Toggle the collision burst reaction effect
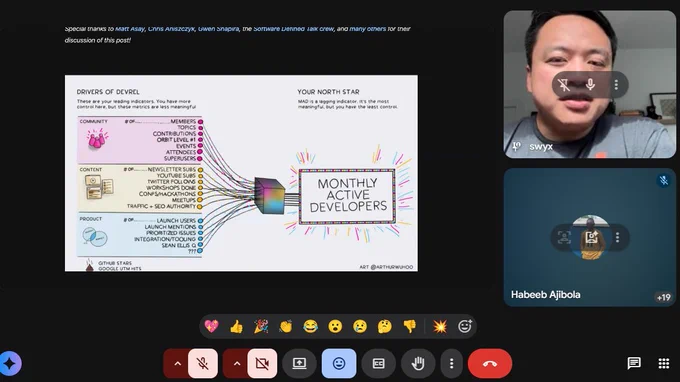 click(440, 326)
